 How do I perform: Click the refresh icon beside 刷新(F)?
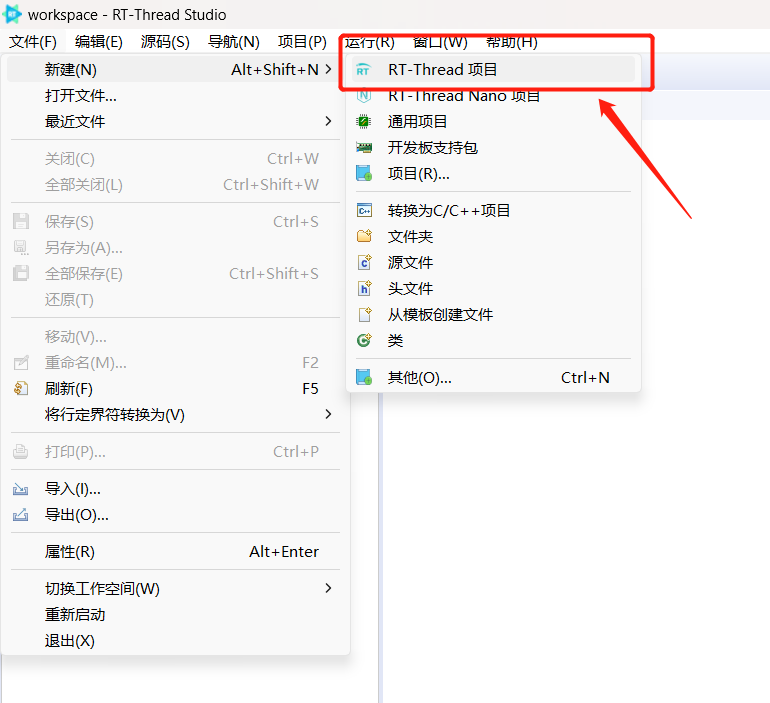point(21,388)
